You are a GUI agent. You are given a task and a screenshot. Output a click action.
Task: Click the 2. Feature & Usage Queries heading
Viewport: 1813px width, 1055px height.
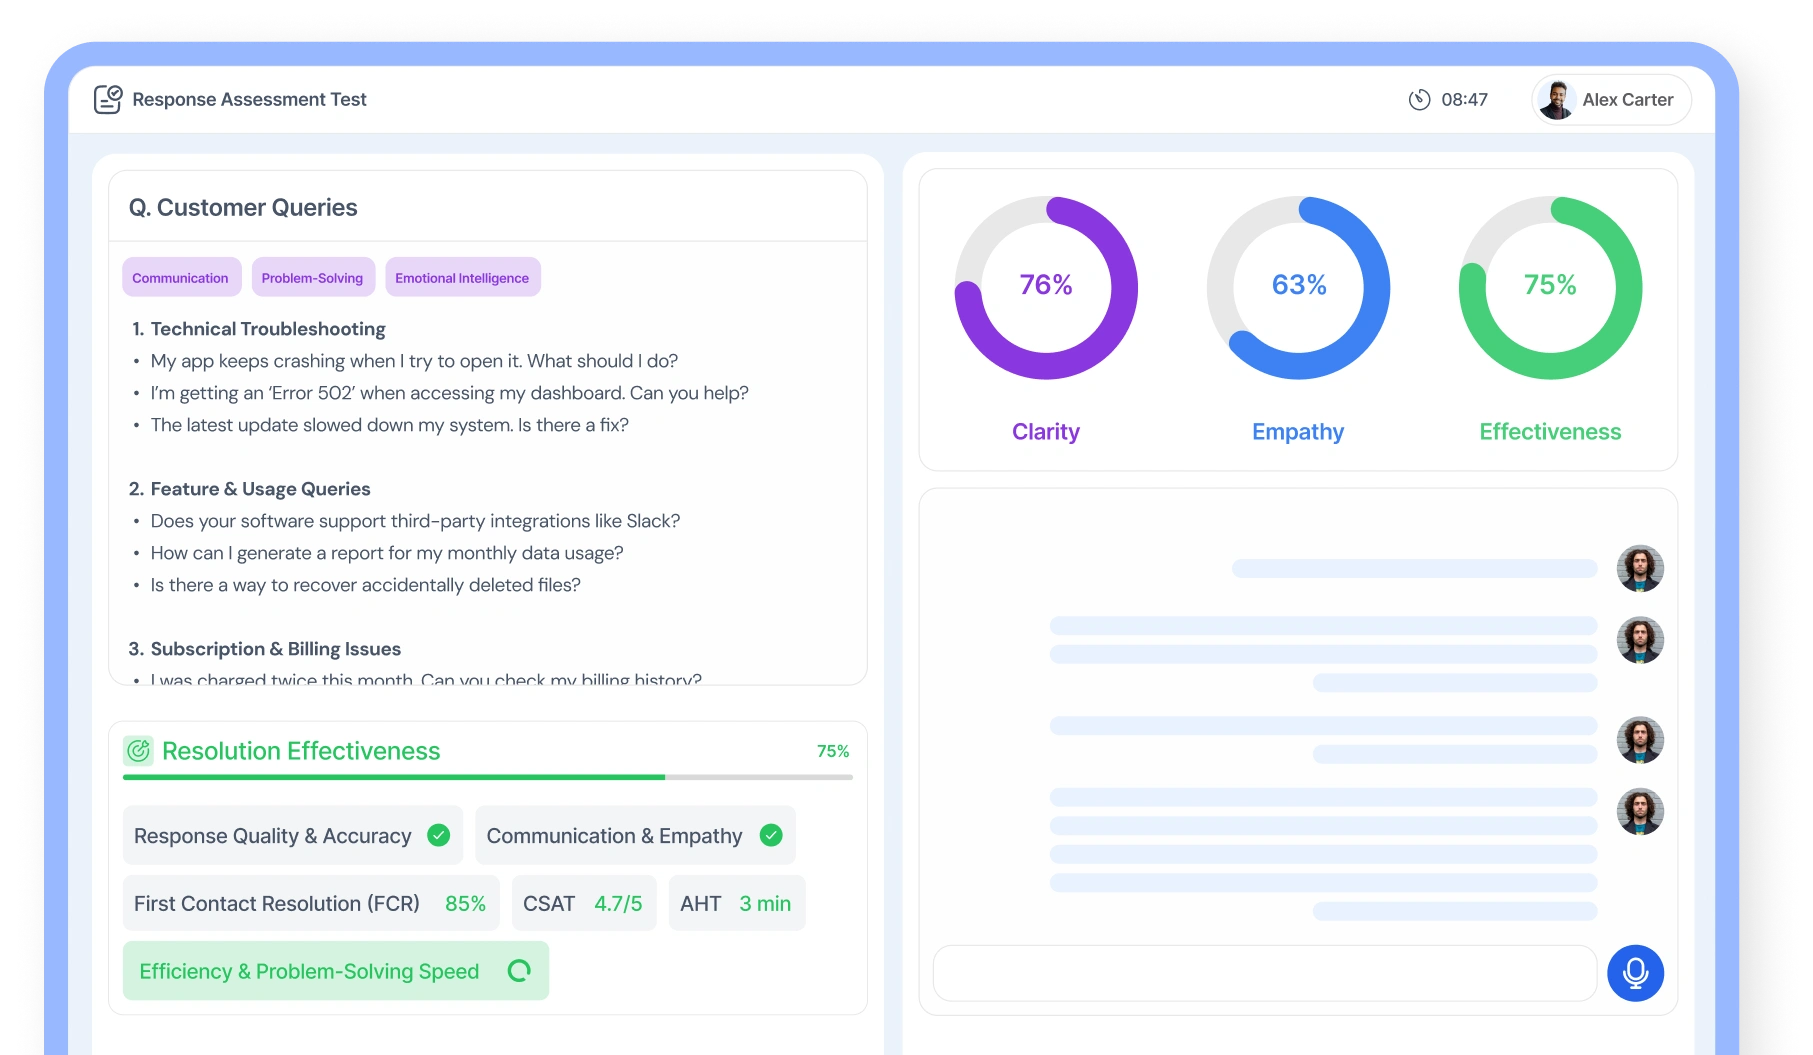(x=249, y=489)
